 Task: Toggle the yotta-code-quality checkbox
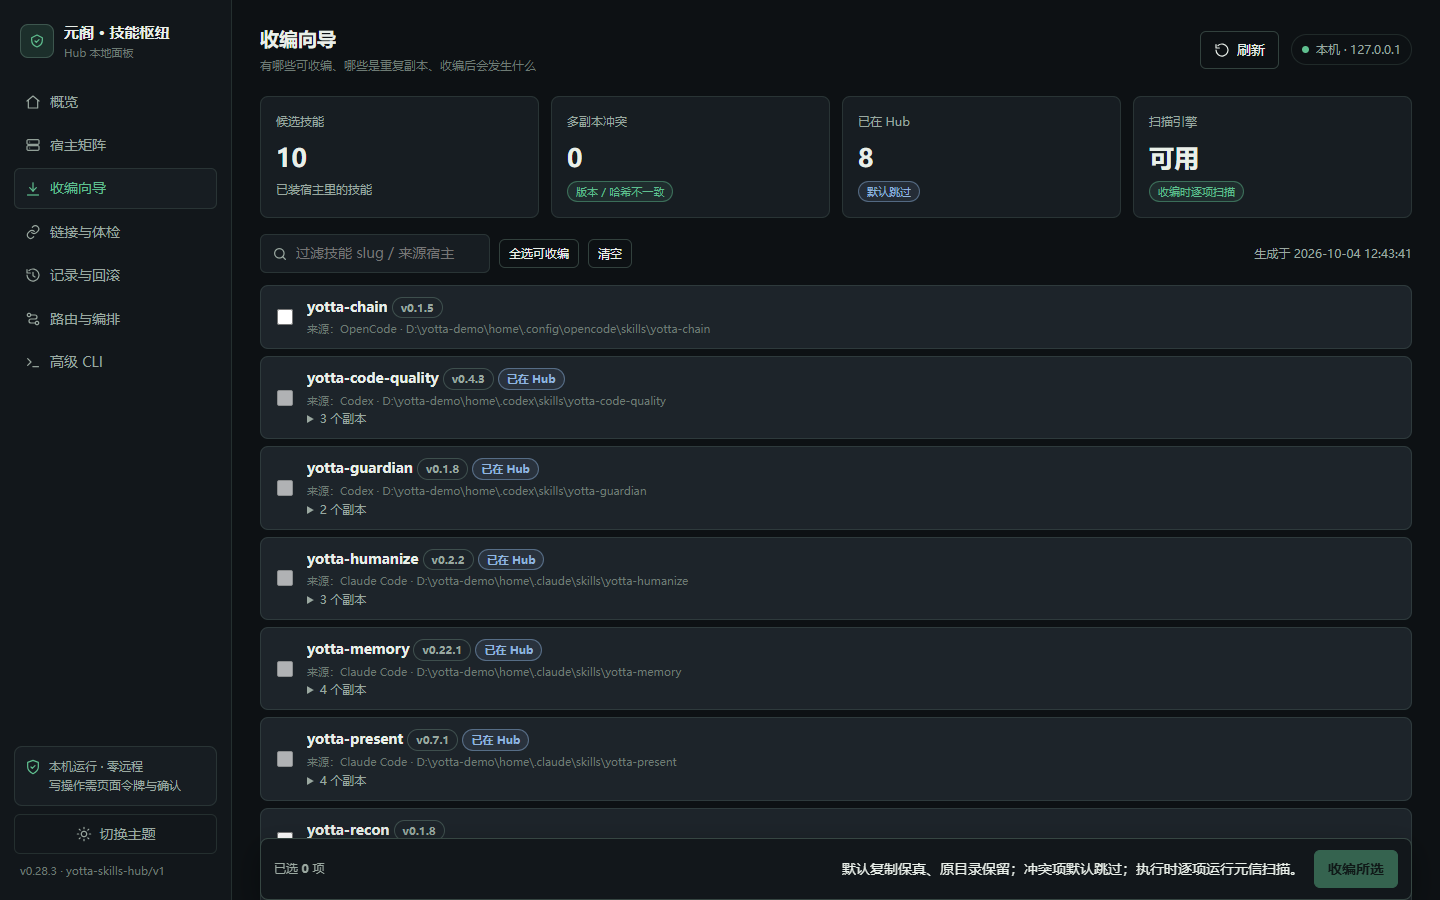[x=285, y=398]
